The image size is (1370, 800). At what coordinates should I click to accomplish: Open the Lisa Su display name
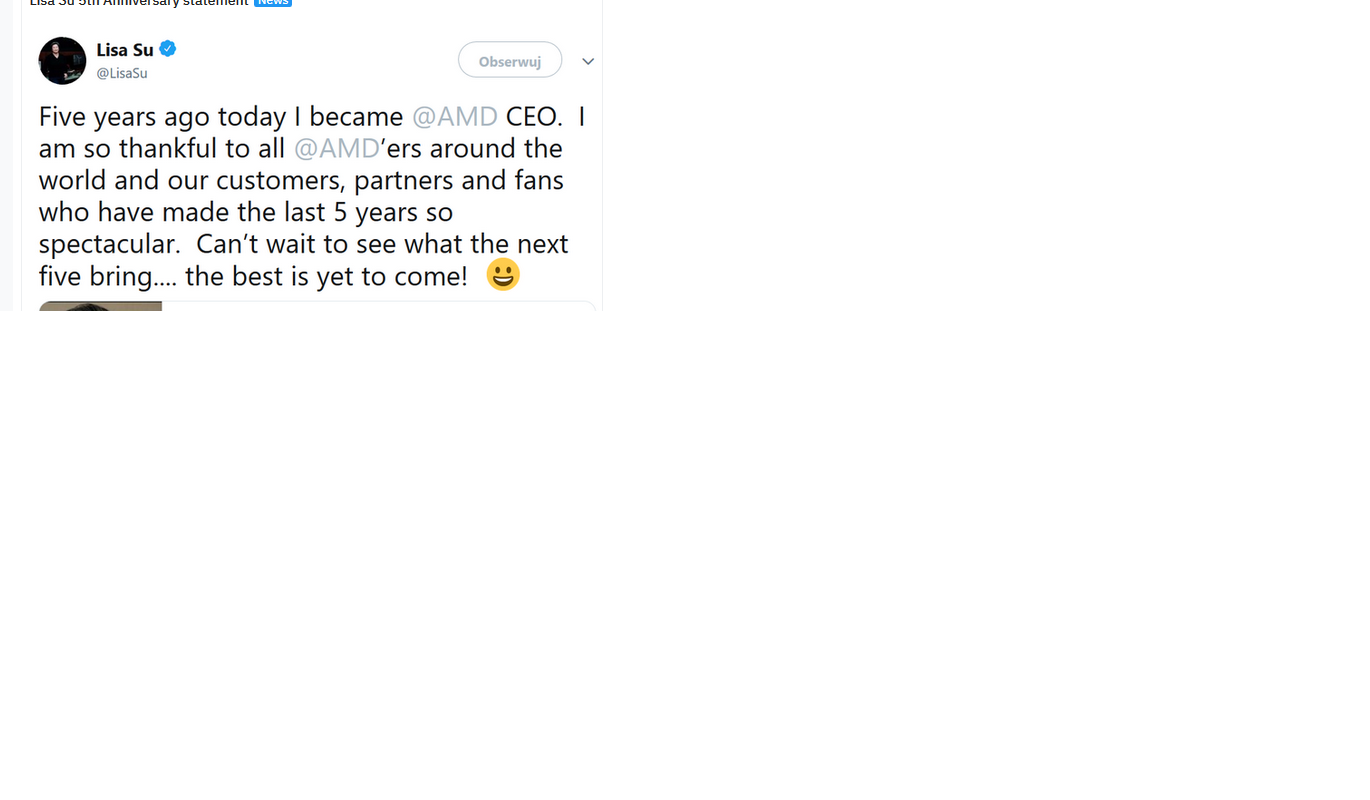(x=125, y=49)
